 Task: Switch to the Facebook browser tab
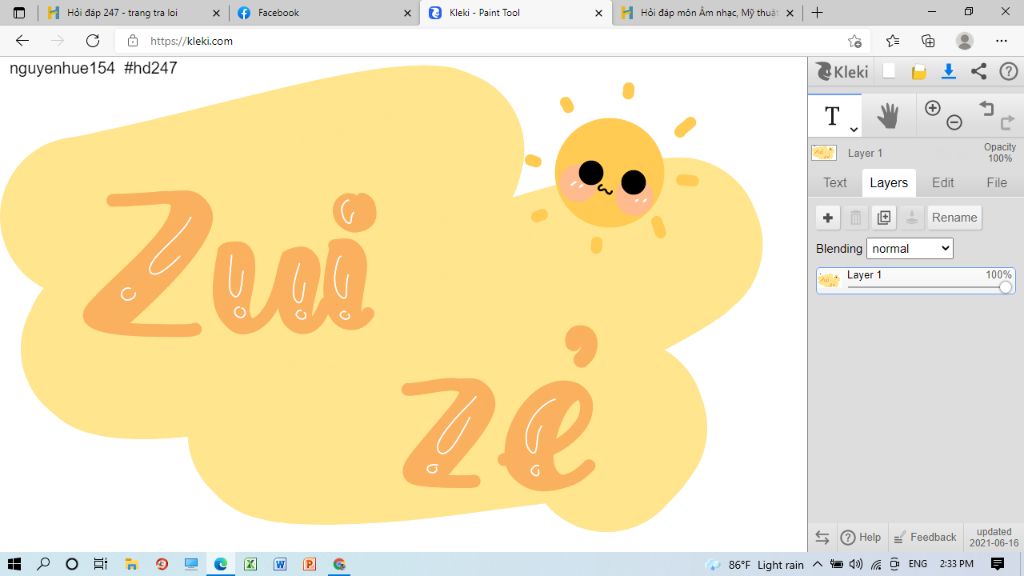click(x=278, y=12)
